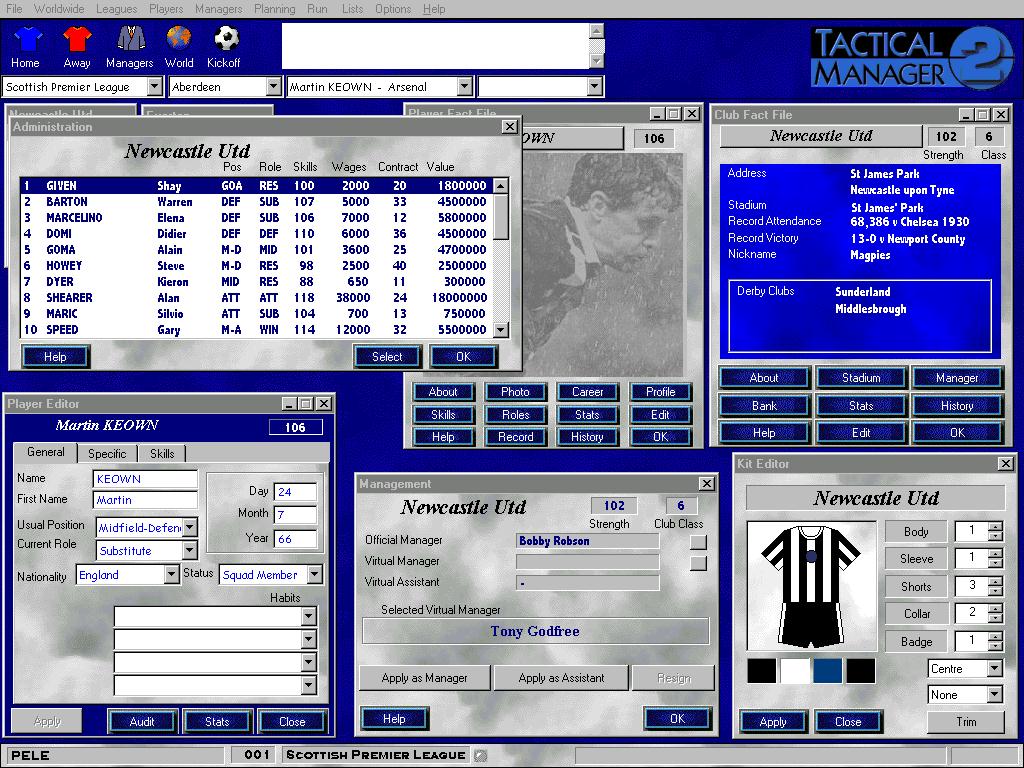Image resolution: width=1024 pixels, height=768 pixels.
Task: Click the Career button in Player Fact File
Action: pos(588,392)
